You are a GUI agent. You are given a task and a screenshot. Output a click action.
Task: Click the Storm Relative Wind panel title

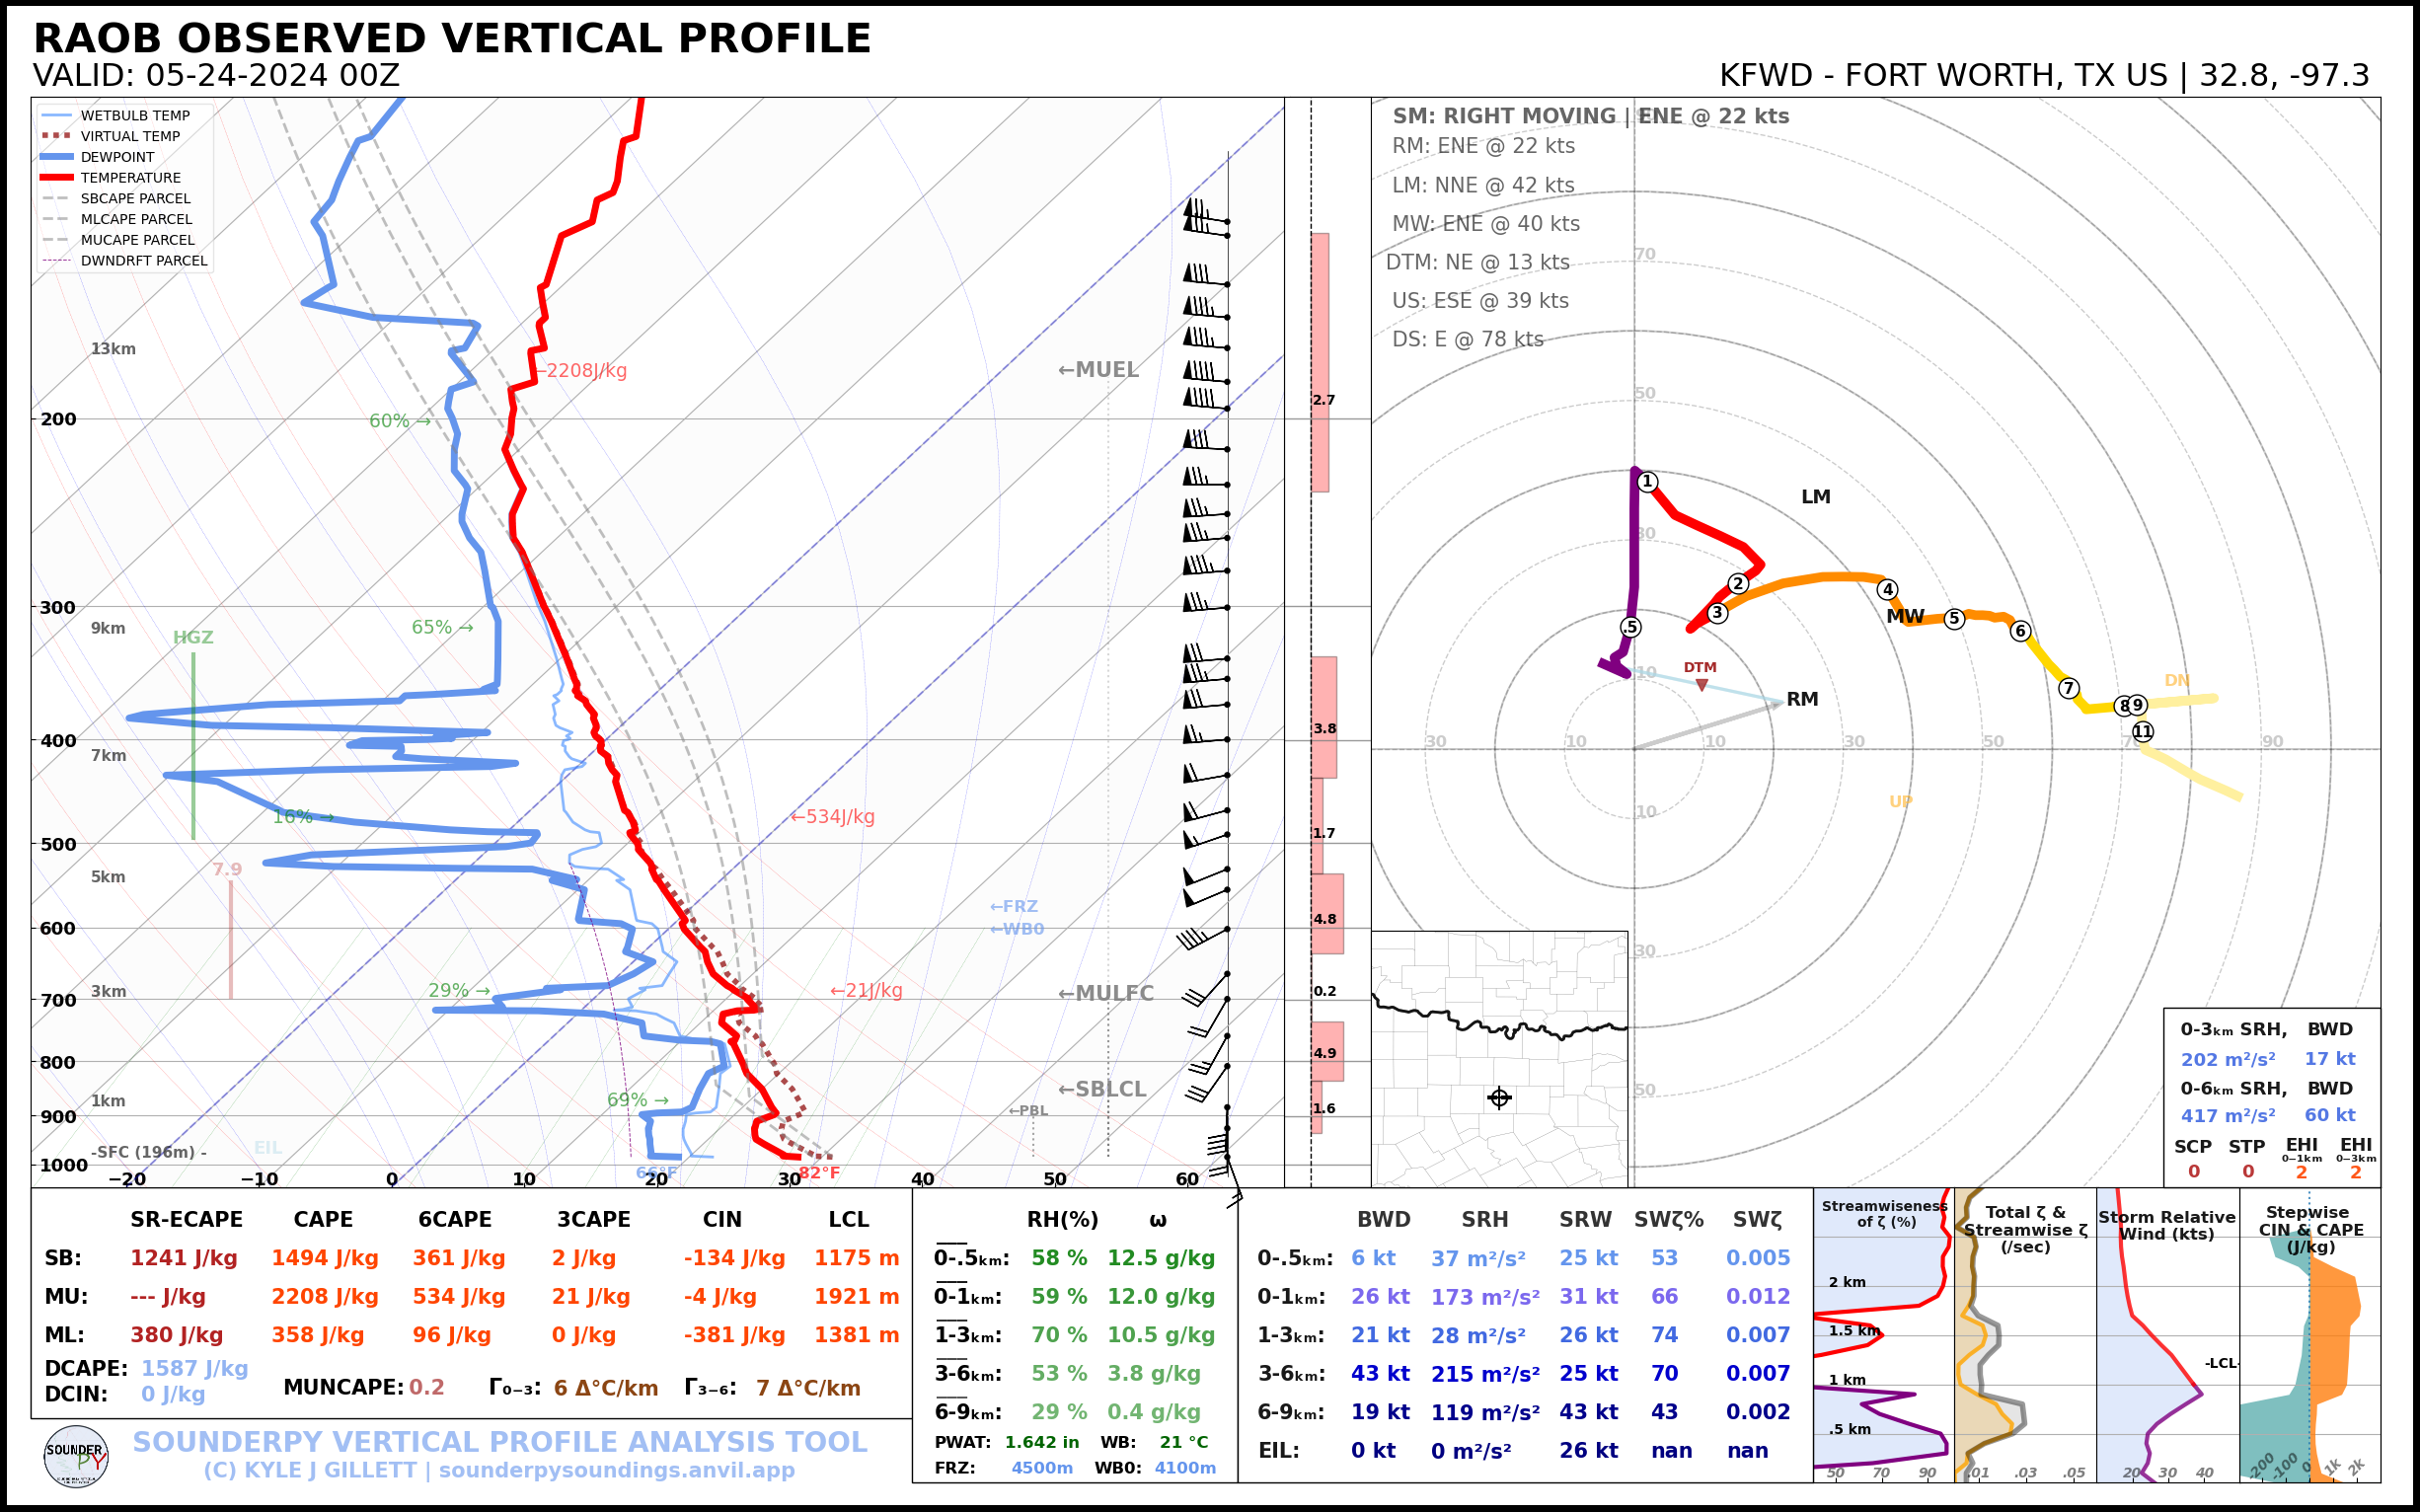[x=2166, y=1225]
